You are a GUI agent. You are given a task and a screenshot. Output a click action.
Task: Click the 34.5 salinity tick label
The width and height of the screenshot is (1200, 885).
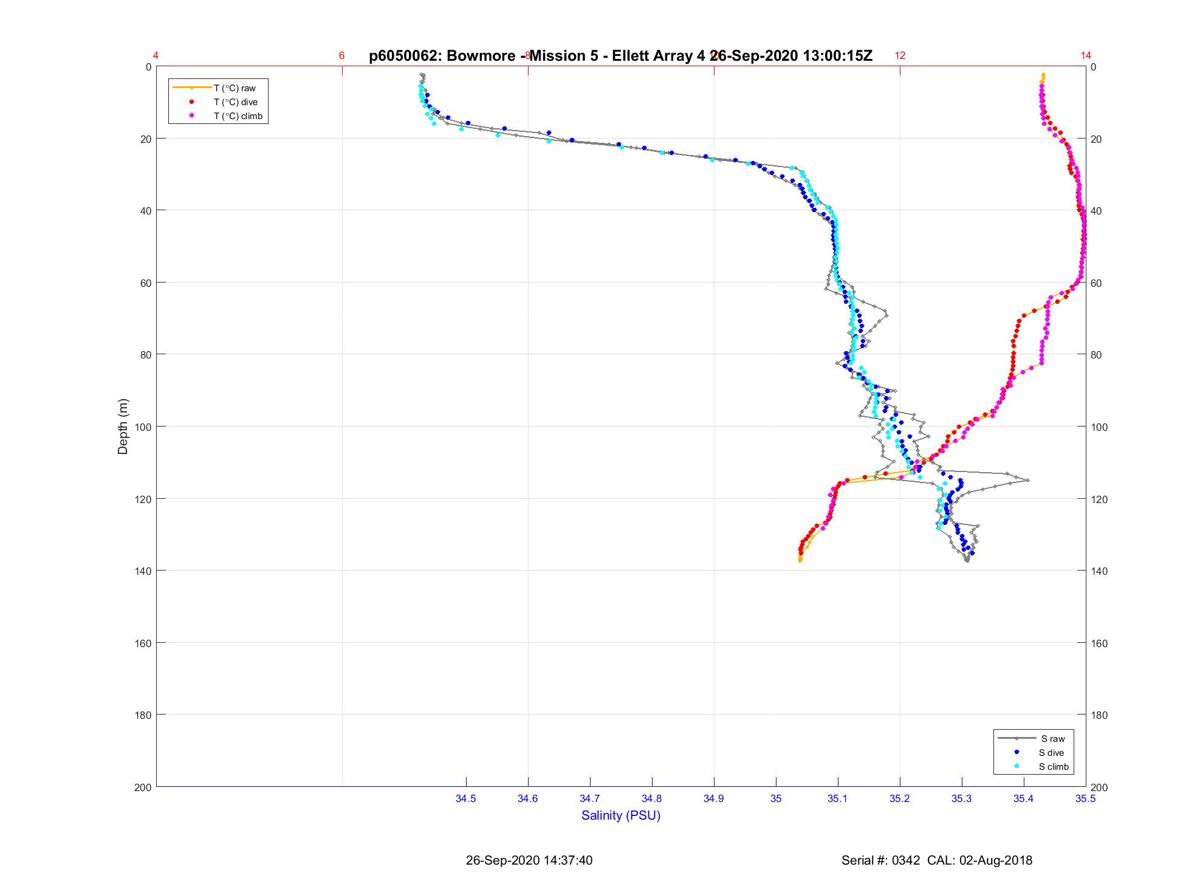click(466, 798)
